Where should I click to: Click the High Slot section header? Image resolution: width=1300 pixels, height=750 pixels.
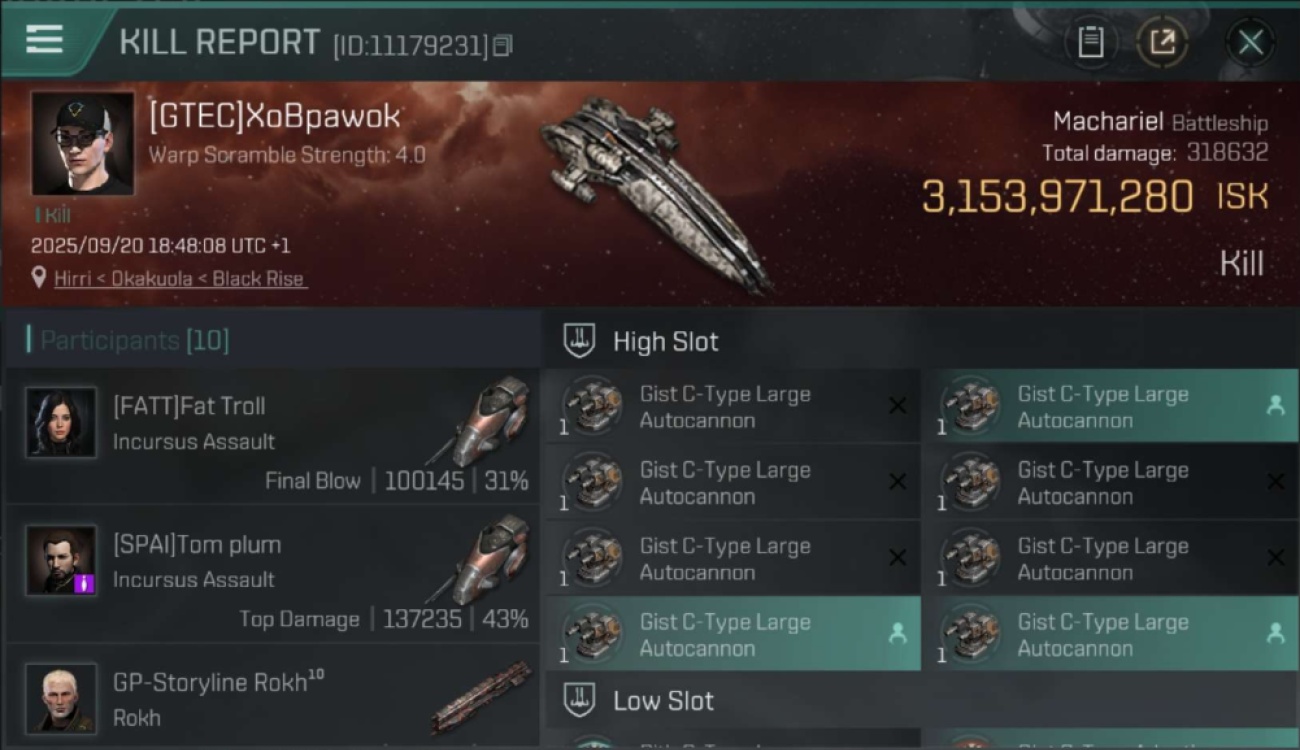click(665, 341)
